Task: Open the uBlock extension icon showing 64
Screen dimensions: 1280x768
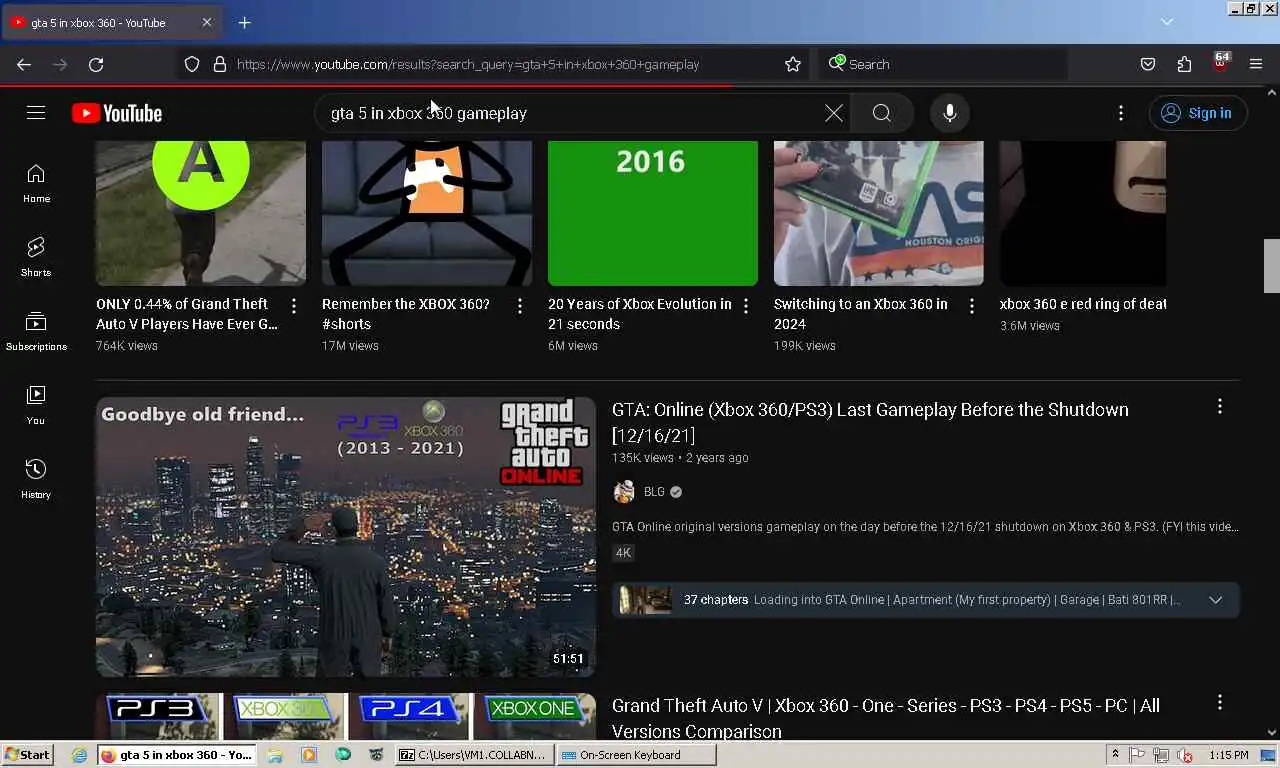Action: click(1220, 63)
